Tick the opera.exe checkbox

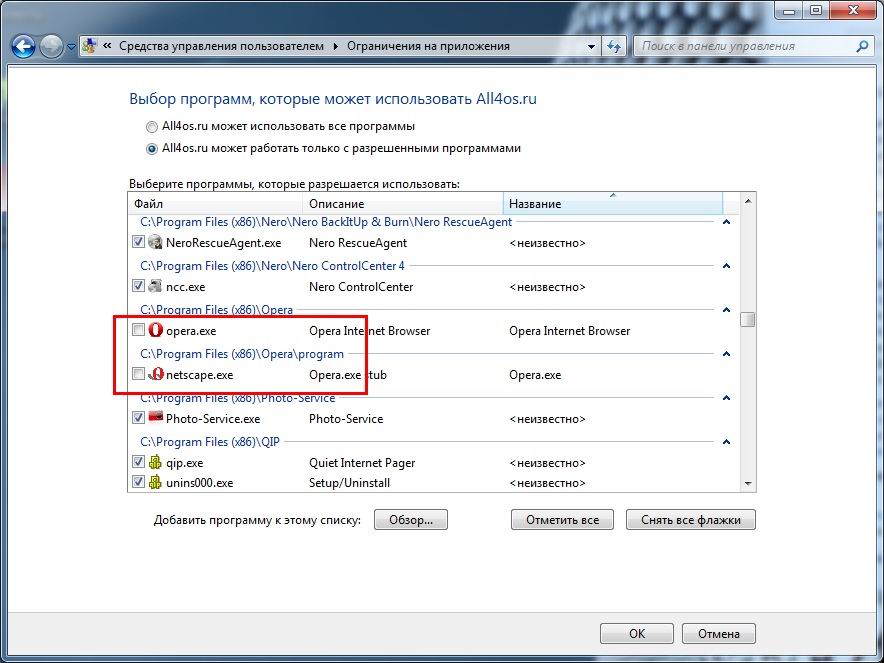pos(138,330)
